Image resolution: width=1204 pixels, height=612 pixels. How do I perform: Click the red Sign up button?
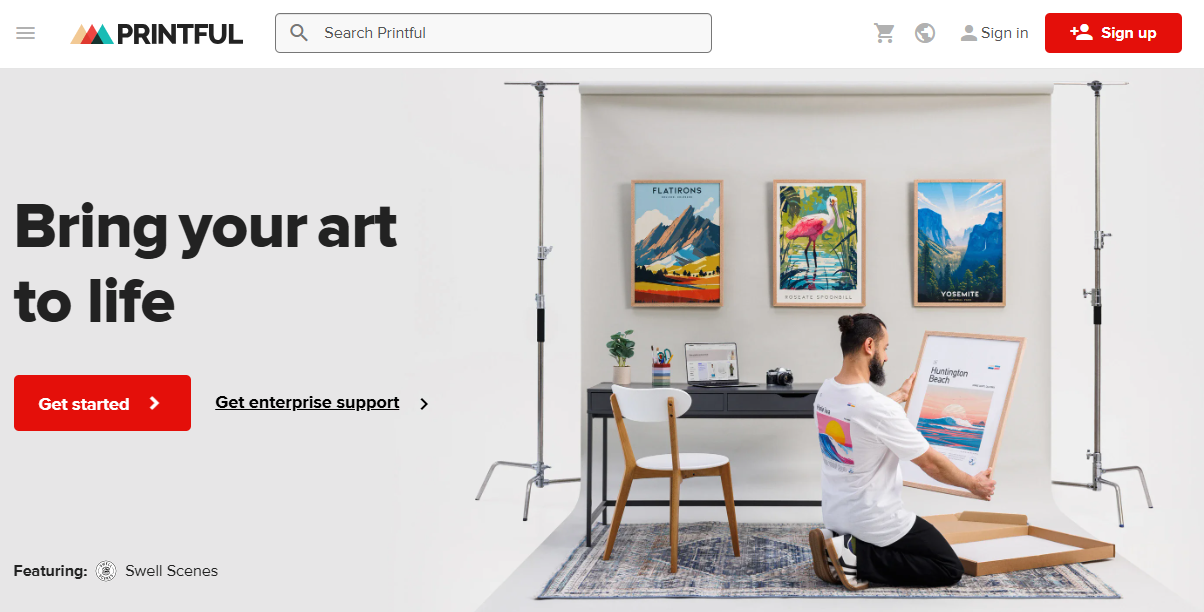(1113, 33)
